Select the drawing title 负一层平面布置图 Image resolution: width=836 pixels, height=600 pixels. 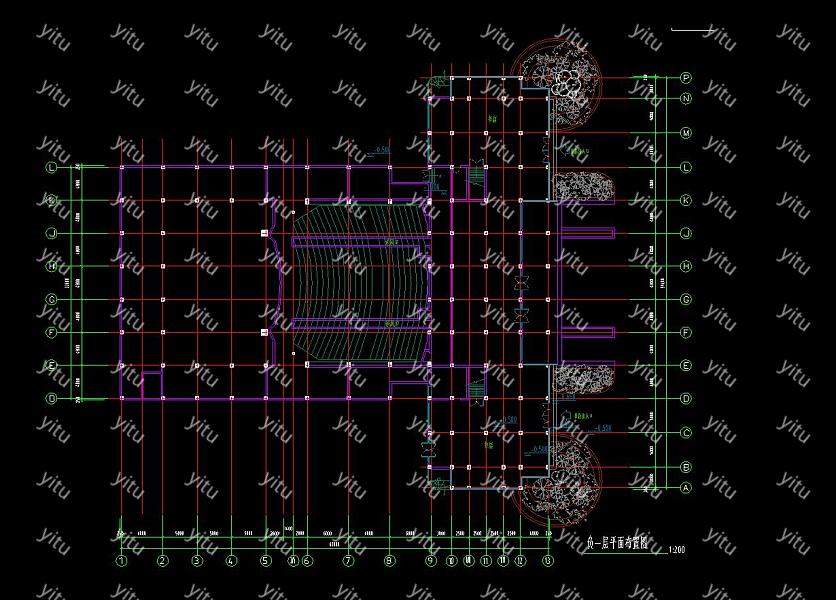(x=617, y=543)
